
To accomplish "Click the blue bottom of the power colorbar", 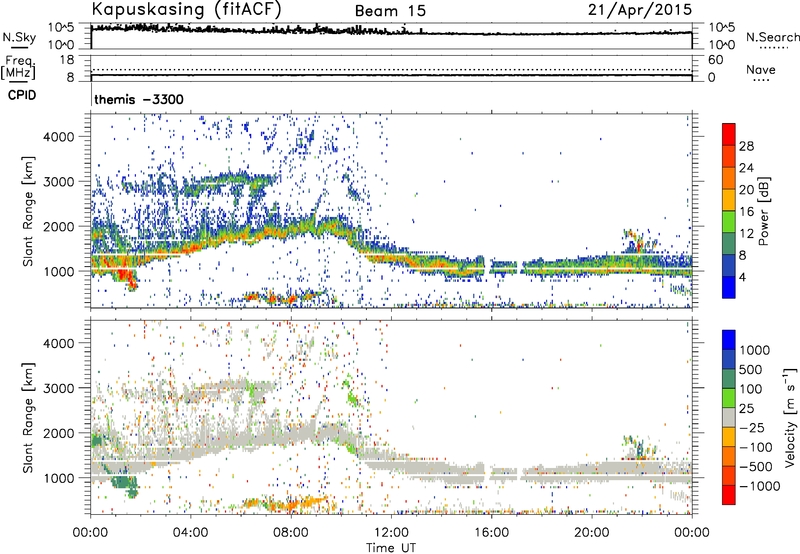I will pos(729,288).
